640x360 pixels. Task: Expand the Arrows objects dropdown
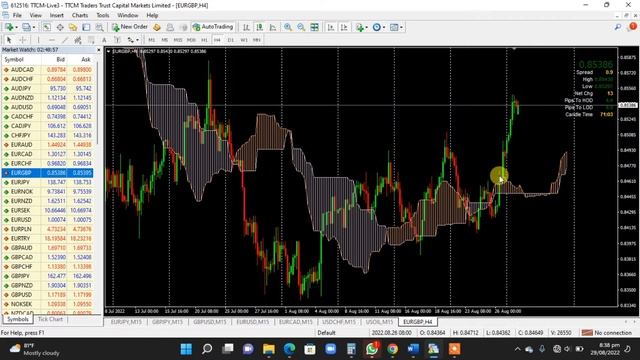point(138,40)
